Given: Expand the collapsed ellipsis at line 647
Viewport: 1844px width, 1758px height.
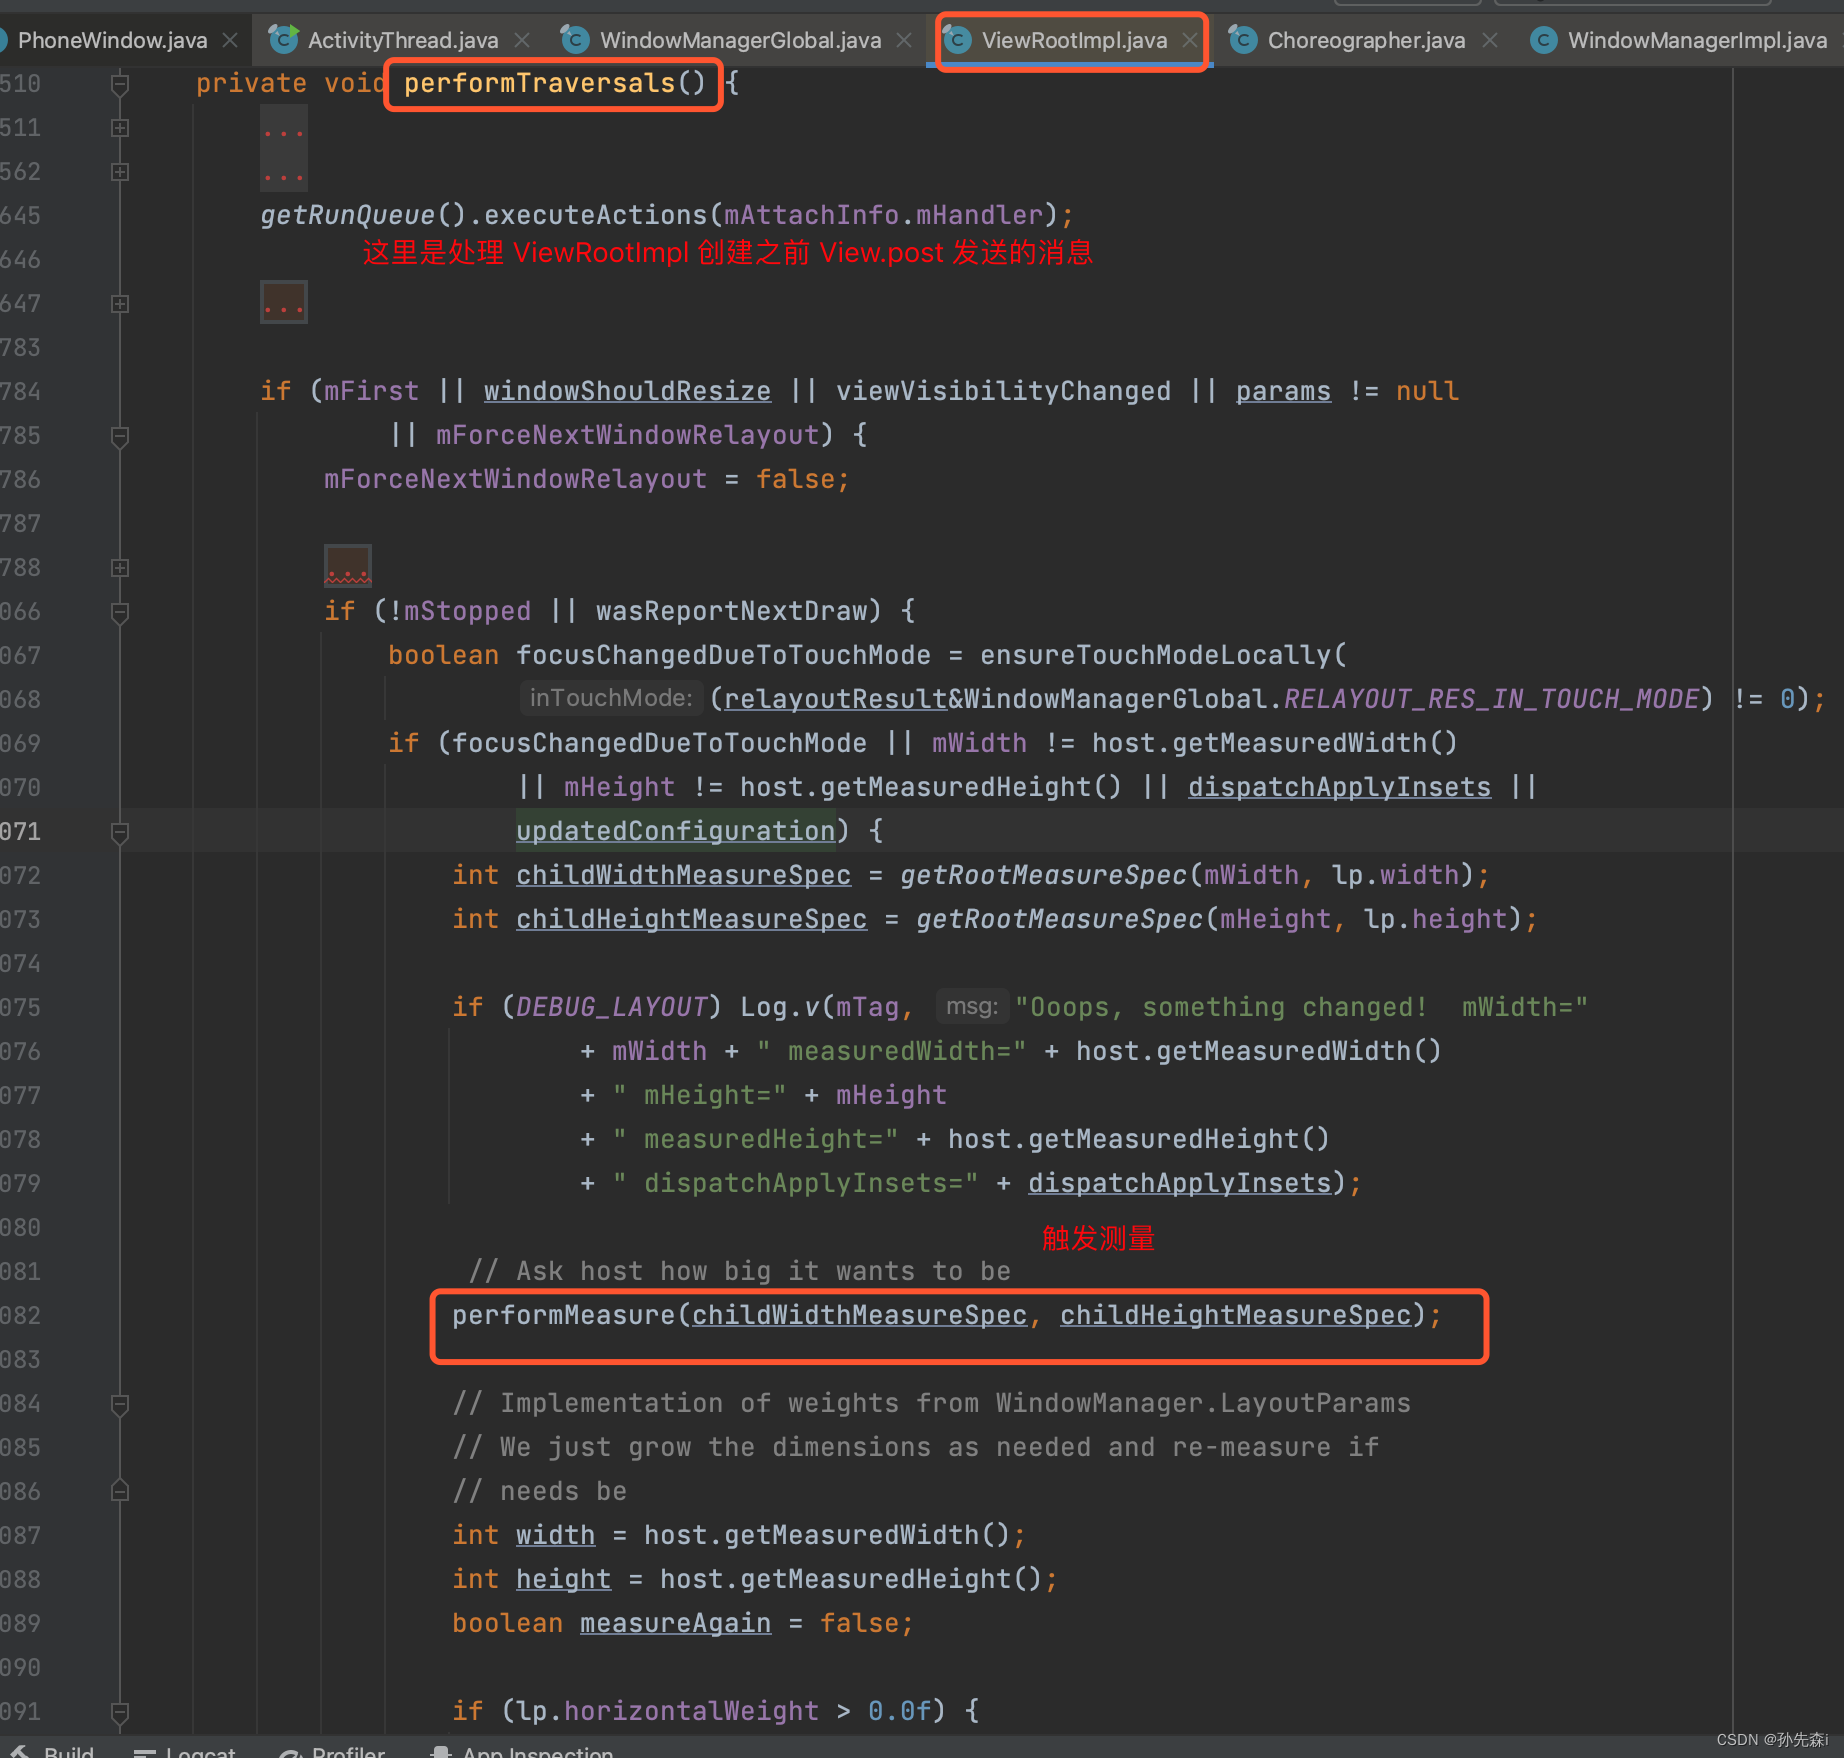Looking at the screenshot, I should pos(284,303).
